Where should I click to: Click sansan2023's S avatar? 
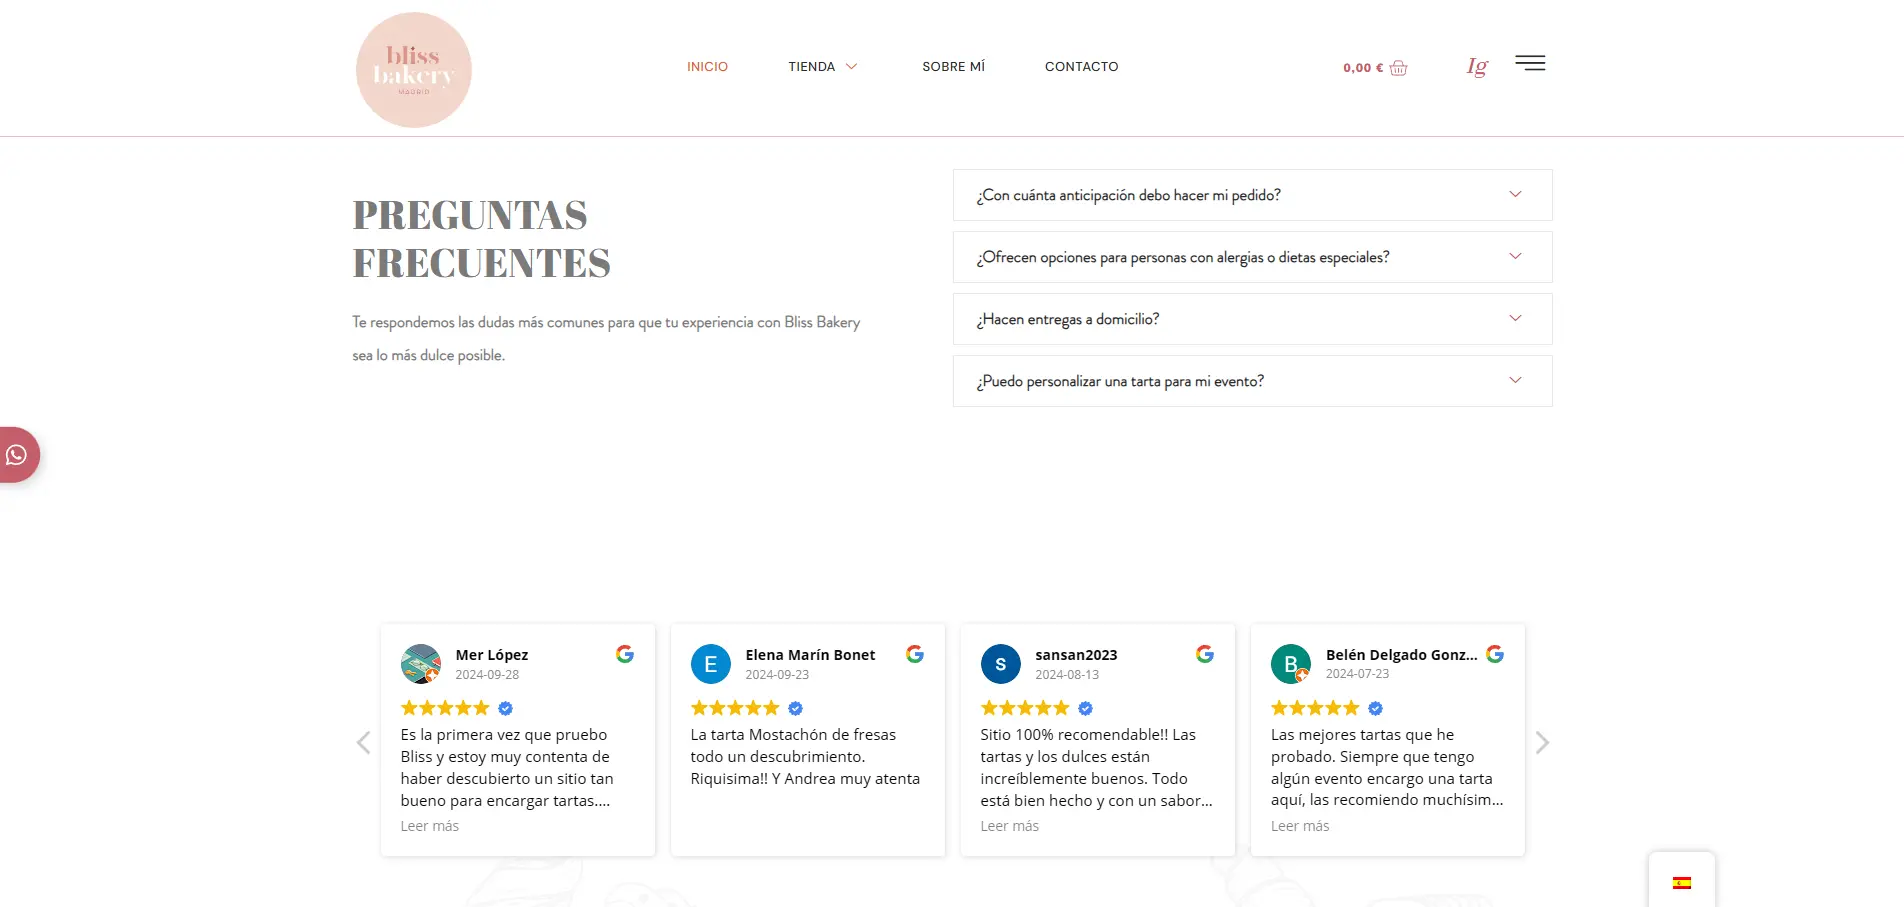(1001, 664)
